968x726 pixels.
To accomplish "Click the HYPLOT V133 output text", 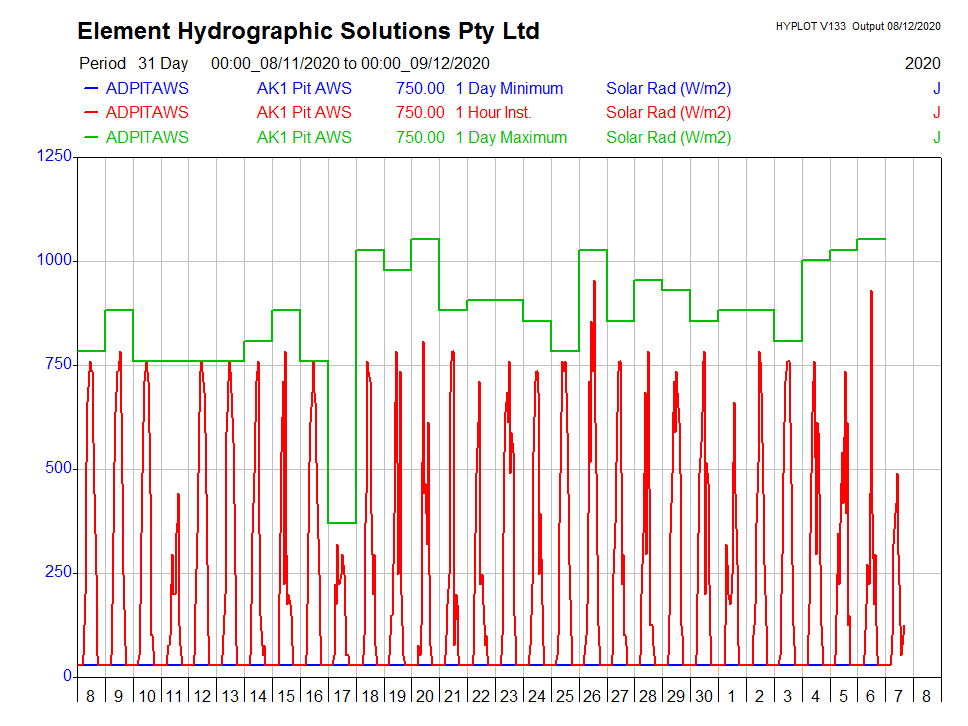I will [x=857, y=26].
